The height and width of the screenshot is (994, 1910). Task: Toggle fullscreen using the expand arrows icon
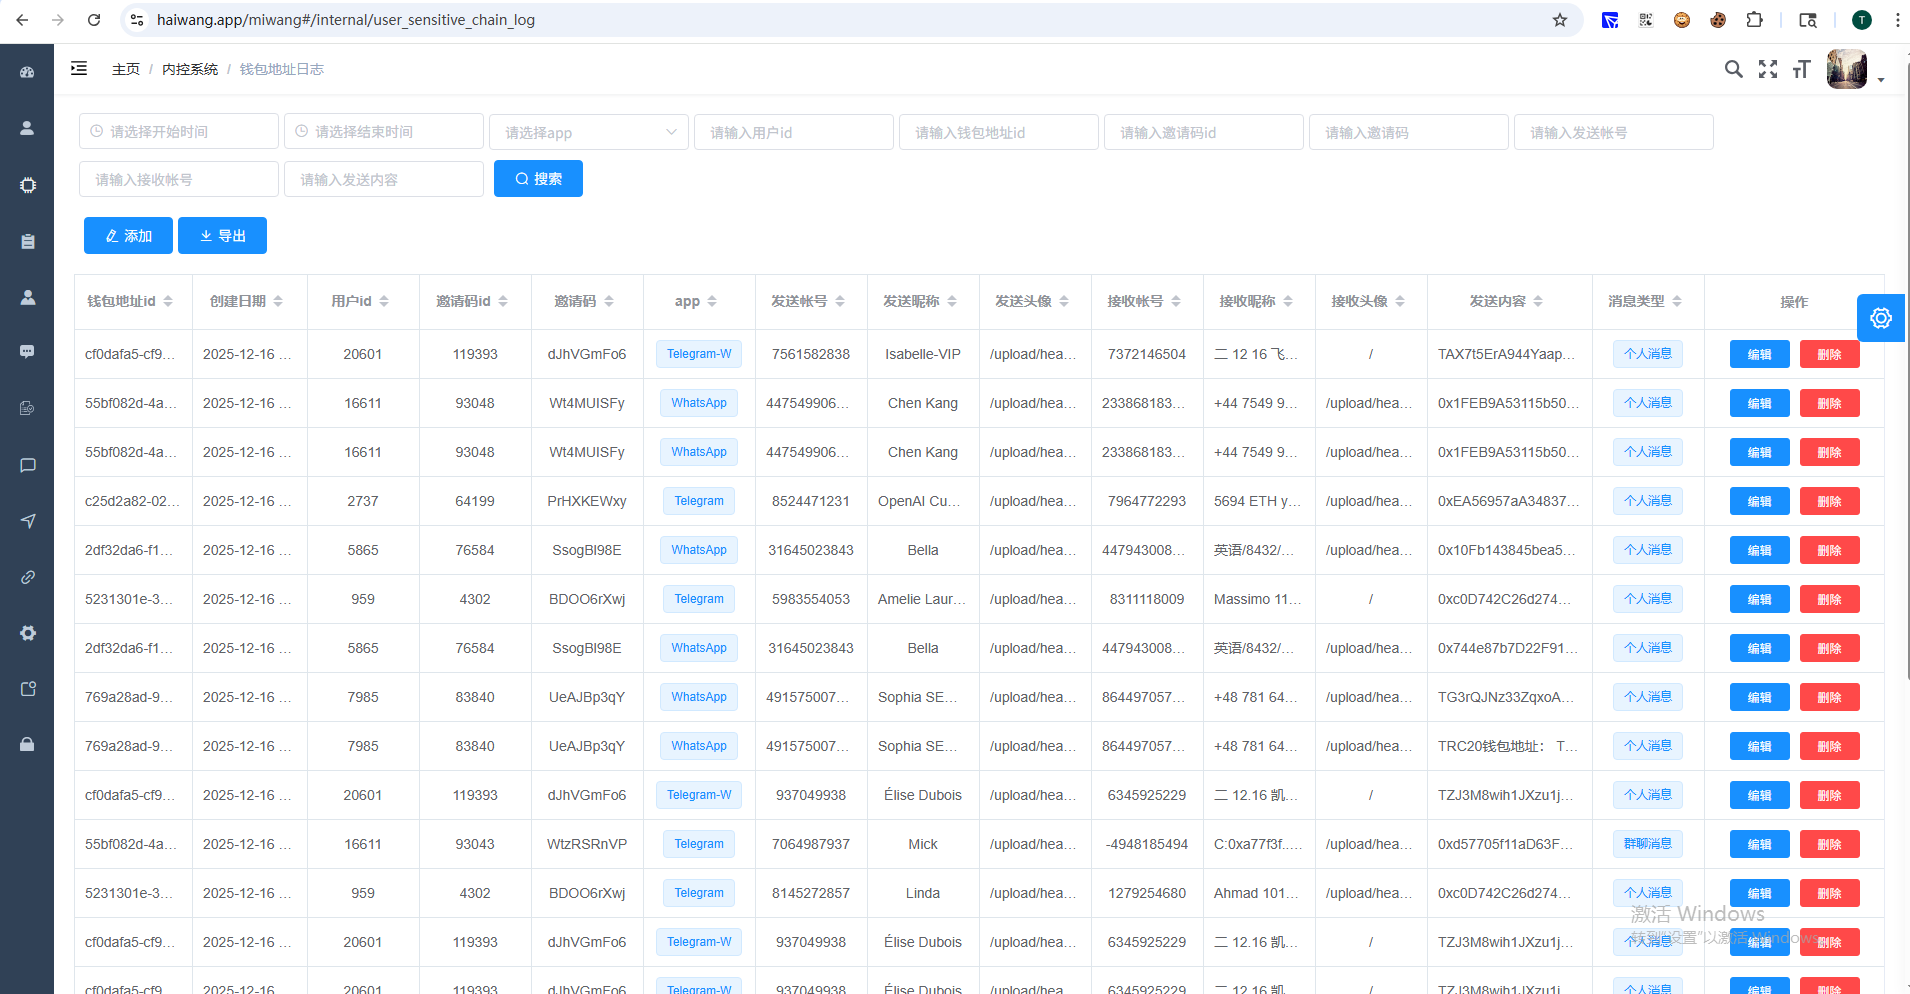tap(1768, 69)
